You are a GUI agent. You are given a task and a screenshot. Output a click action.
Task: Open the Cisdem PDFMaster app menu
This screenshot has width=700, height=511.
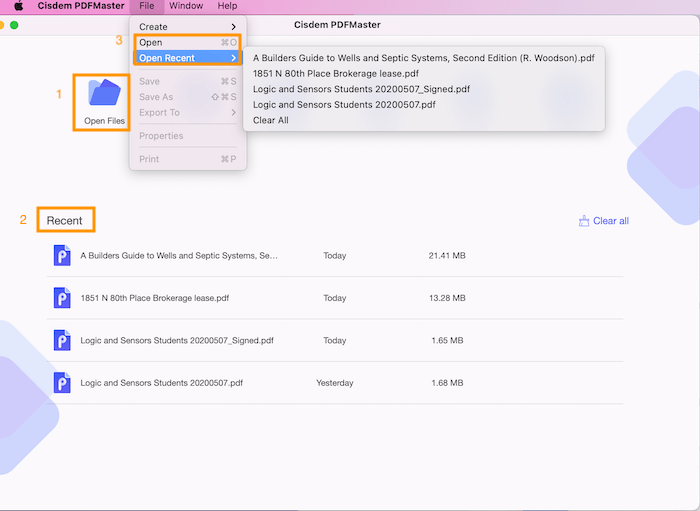[81, 6]
